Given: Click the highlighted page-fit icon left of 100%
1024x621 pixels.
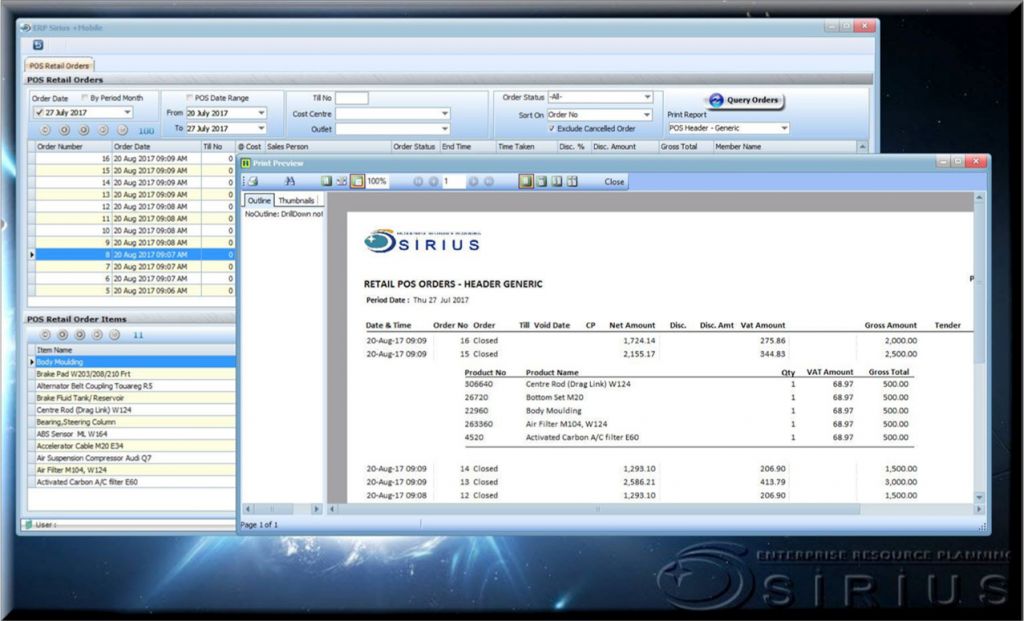Looking at the screenshot, I should [x=357, y=182].
